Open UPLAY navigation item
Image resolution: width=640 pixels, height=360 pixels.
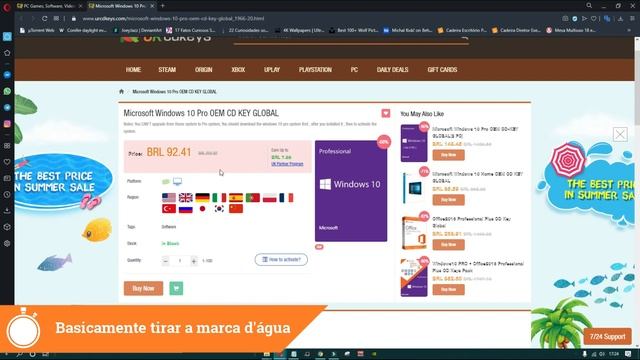point(272,70)
